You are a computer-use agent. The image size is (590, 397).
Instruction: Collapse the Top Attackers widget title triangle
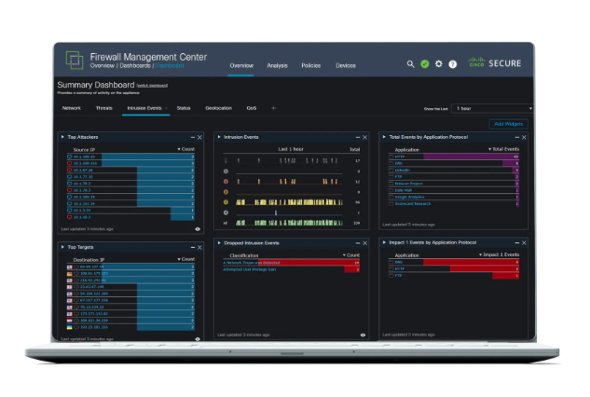click(x=62, y=137)
